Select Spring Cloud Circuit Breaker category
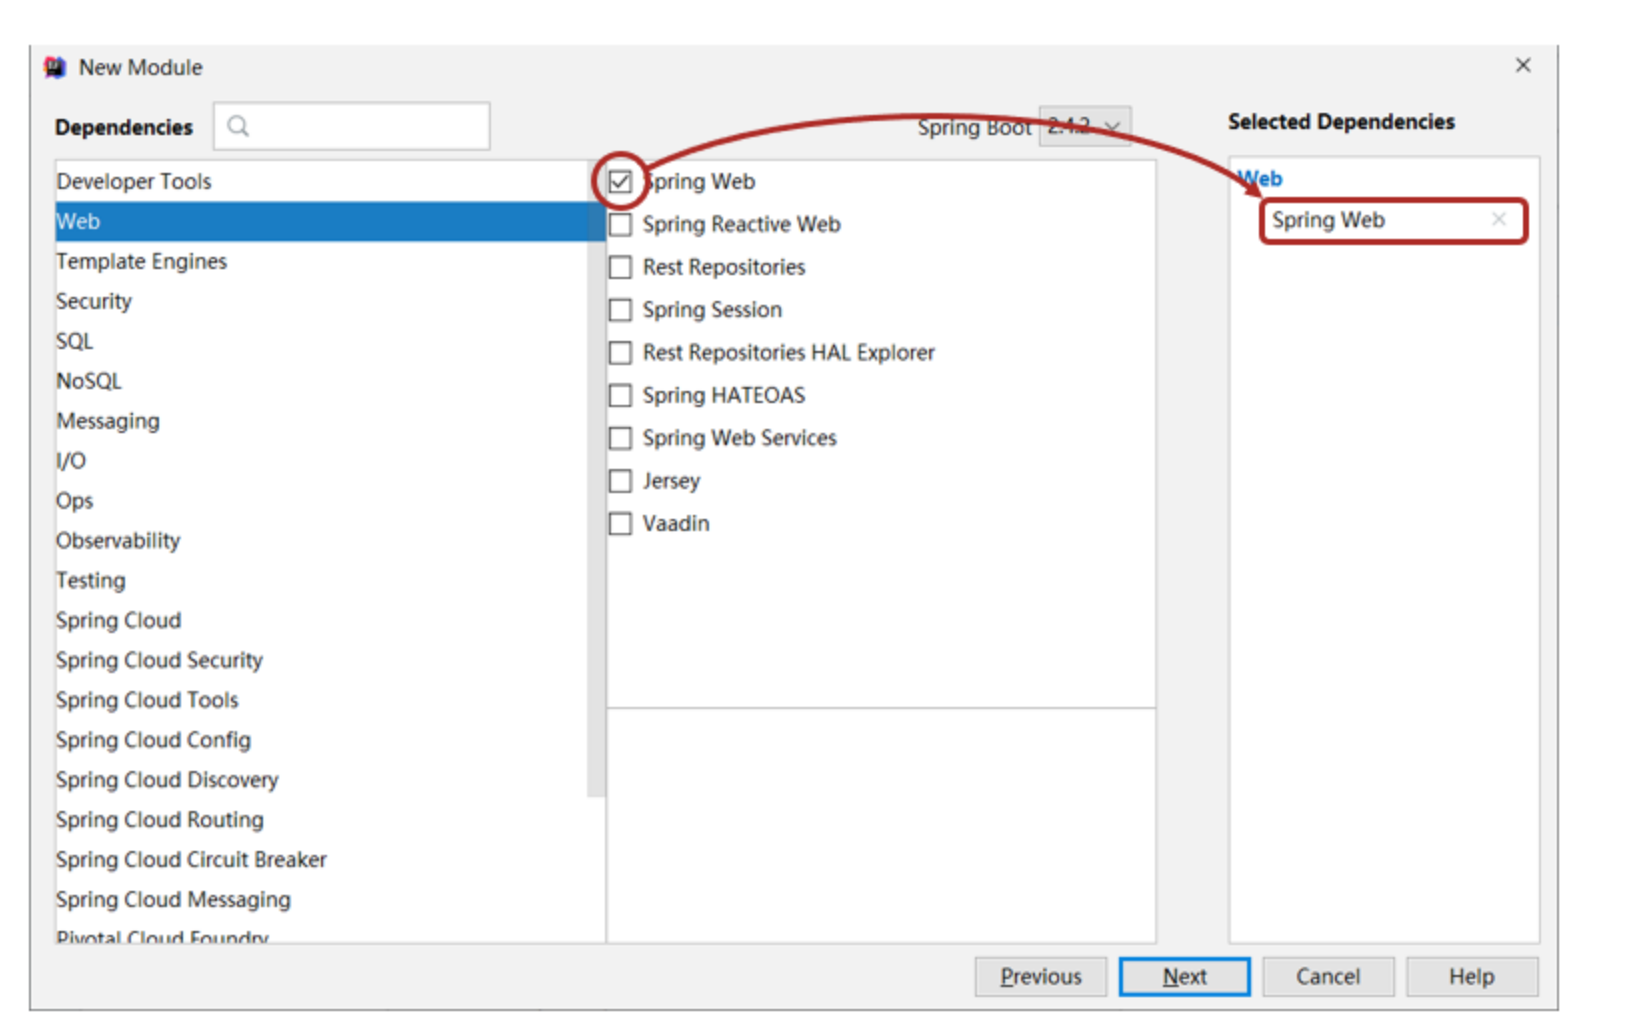 point(322,860)
